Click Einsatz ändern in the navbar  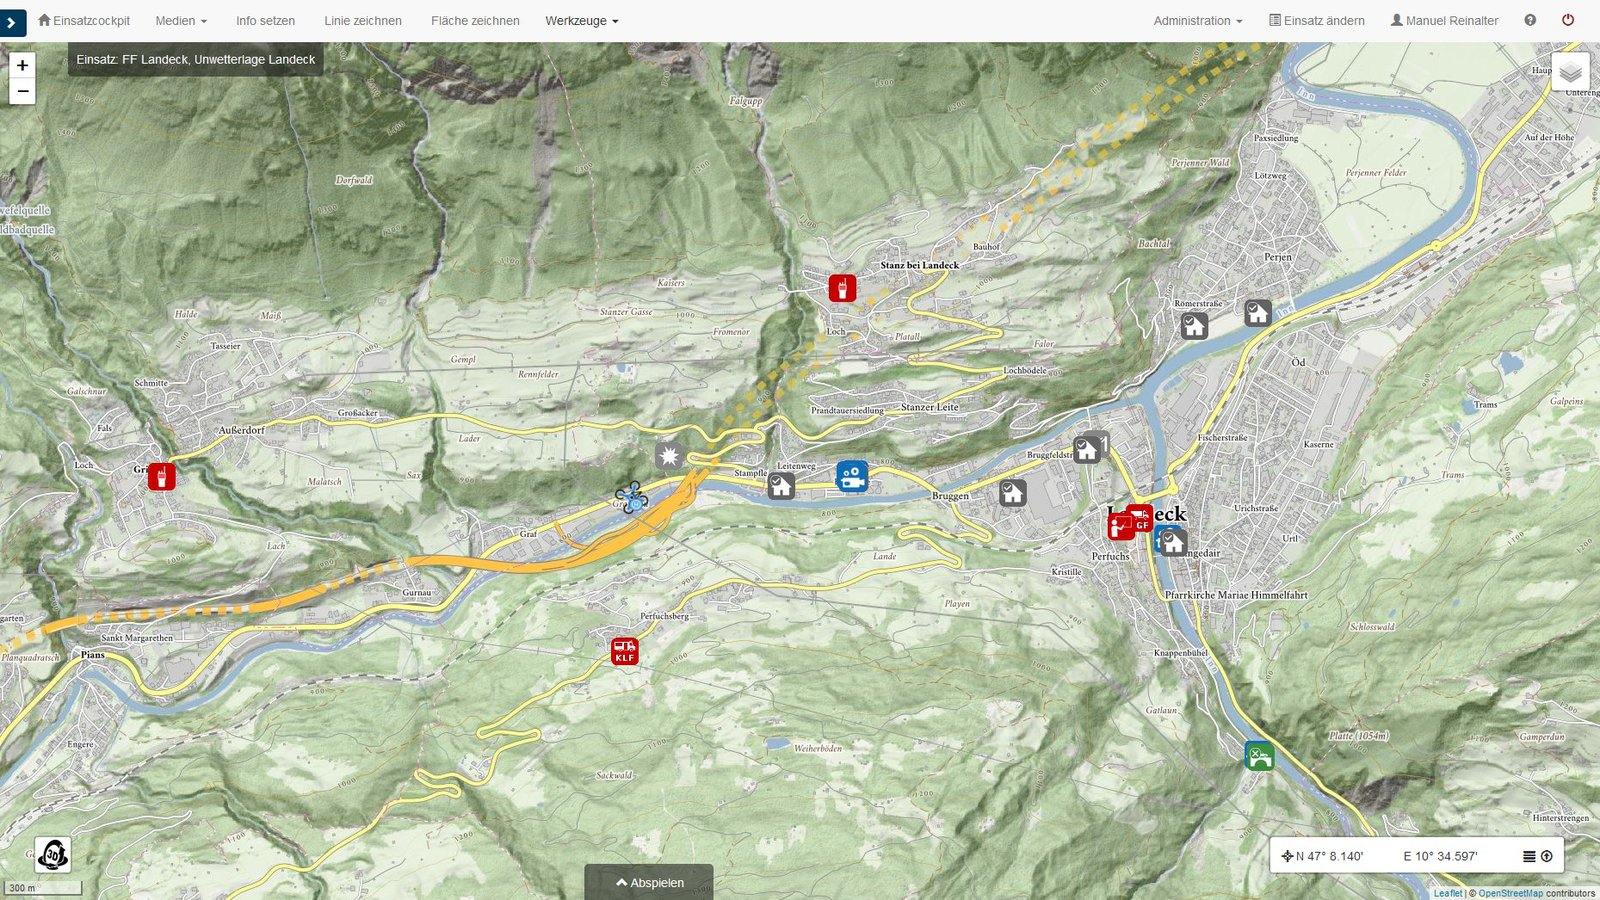1317,20
